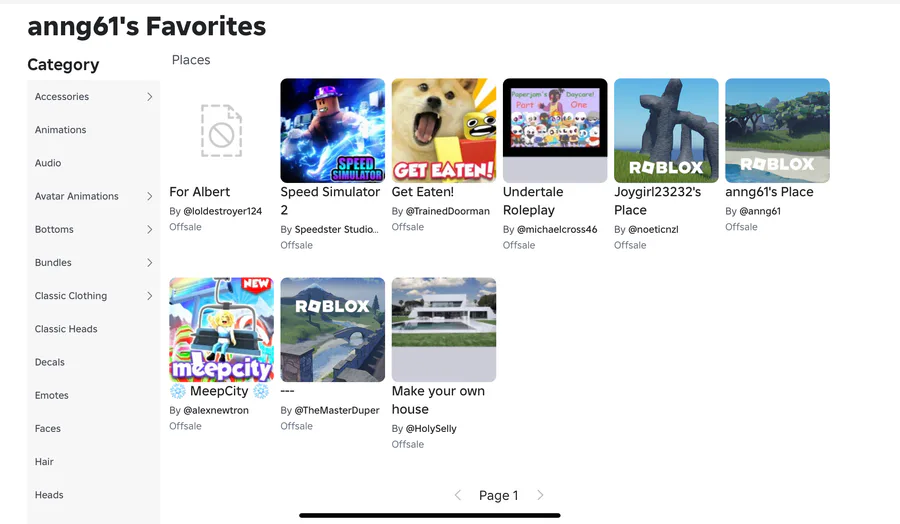900x524 pixels.
Task: Go to previous page arrow
Action: pyautogui.click(x=457, y=495)
